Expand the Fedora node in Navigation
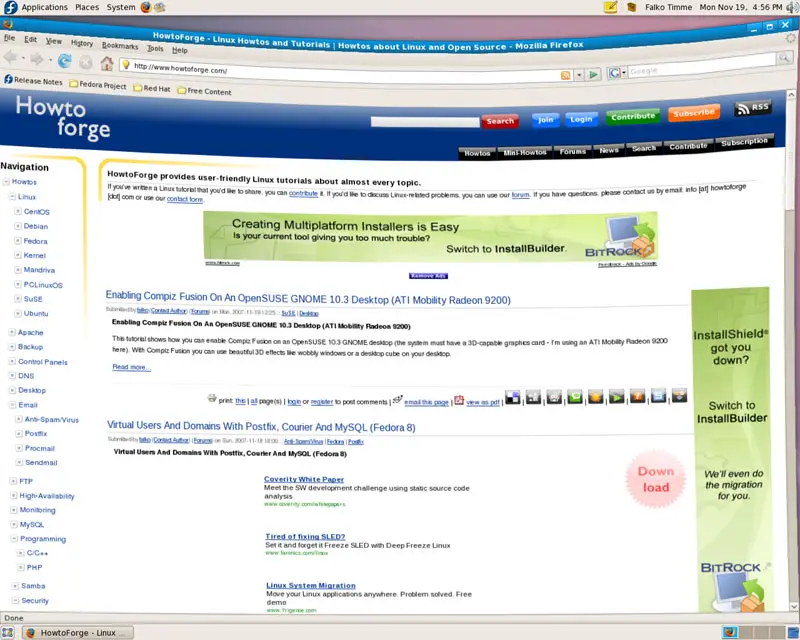The width and height of the screenshot is (800, 640). tap(18, 241)
